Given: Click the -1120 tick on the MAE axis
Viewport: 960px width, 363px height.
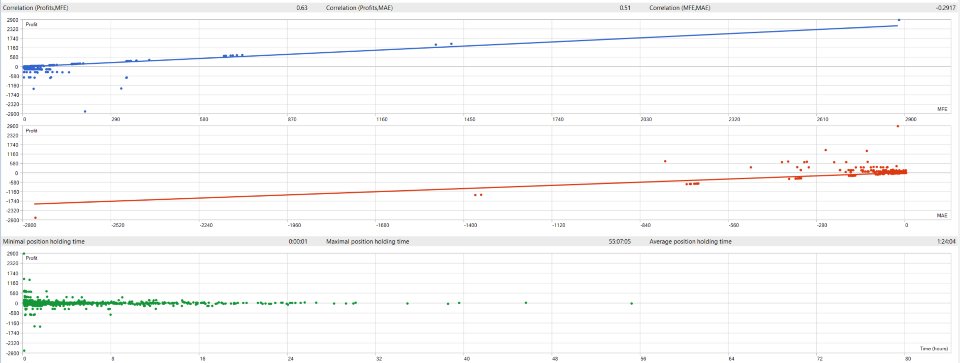Looking at the screenshot, I should [558, 225].
